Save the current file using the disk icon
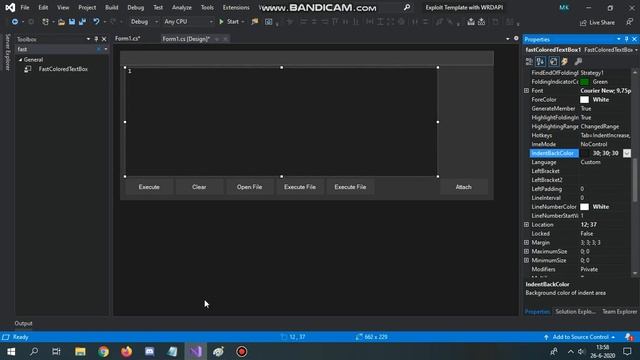Screen dimensions: 640x360 point(72,22)
